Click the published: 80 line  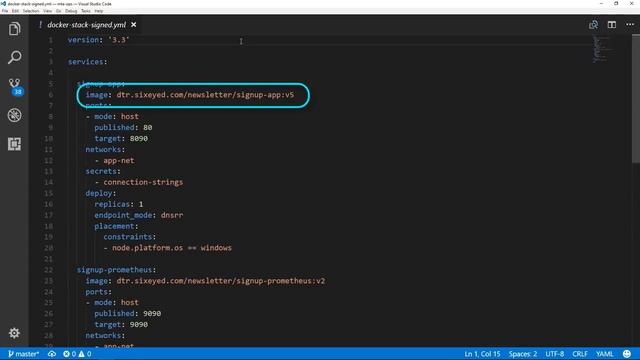coord(123,127)
